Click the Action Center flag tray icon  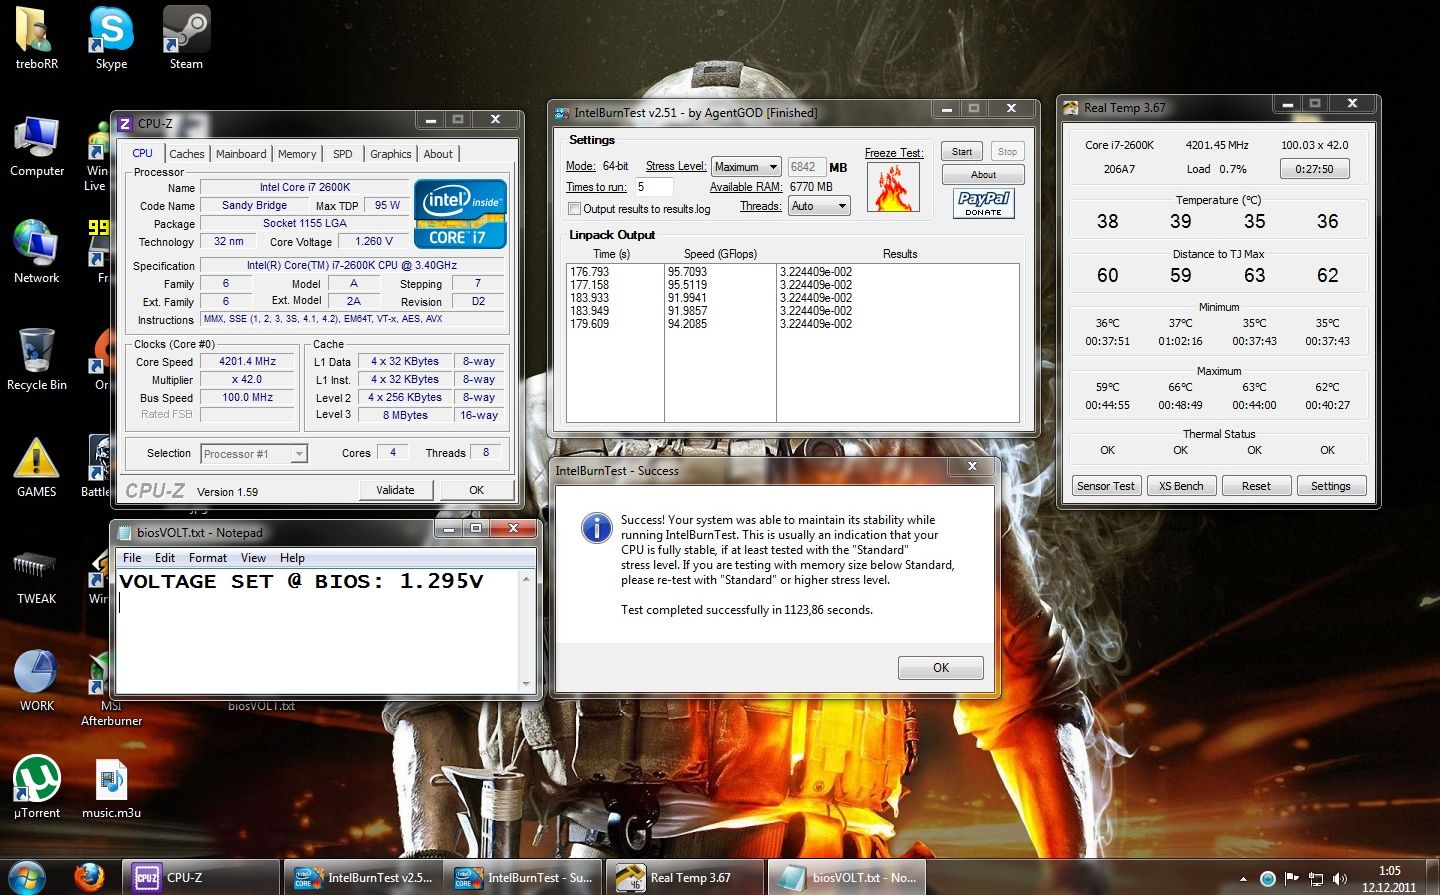(1292, 879)
